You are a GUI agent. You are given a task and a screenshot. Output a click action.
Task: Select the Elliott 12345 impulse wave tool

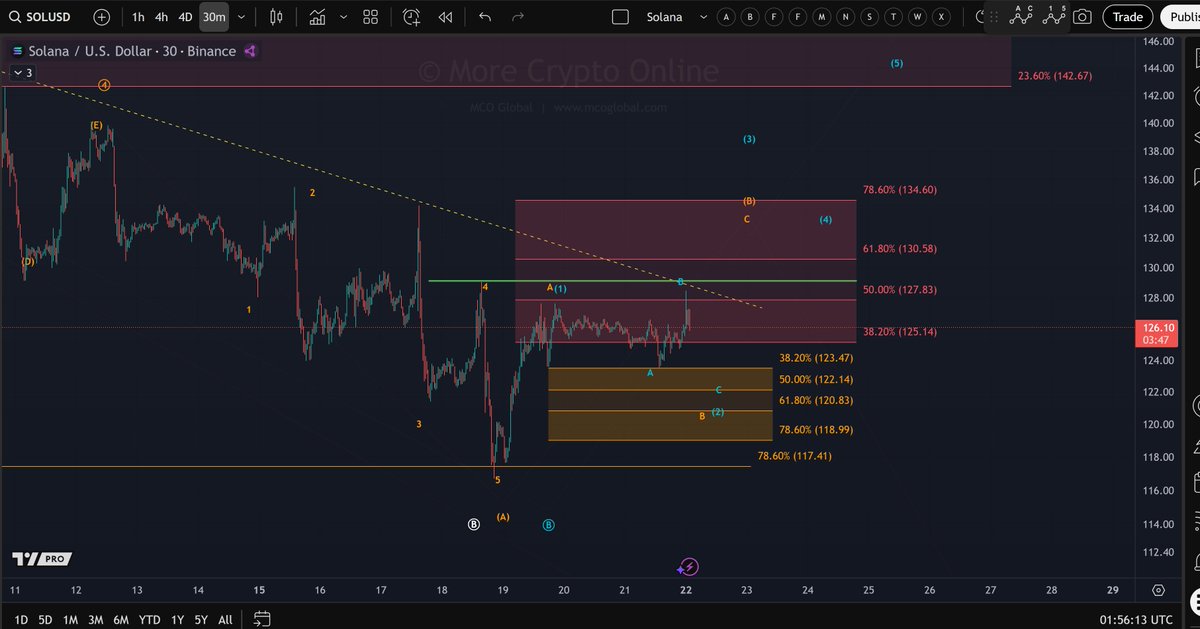coord(1052,15)
